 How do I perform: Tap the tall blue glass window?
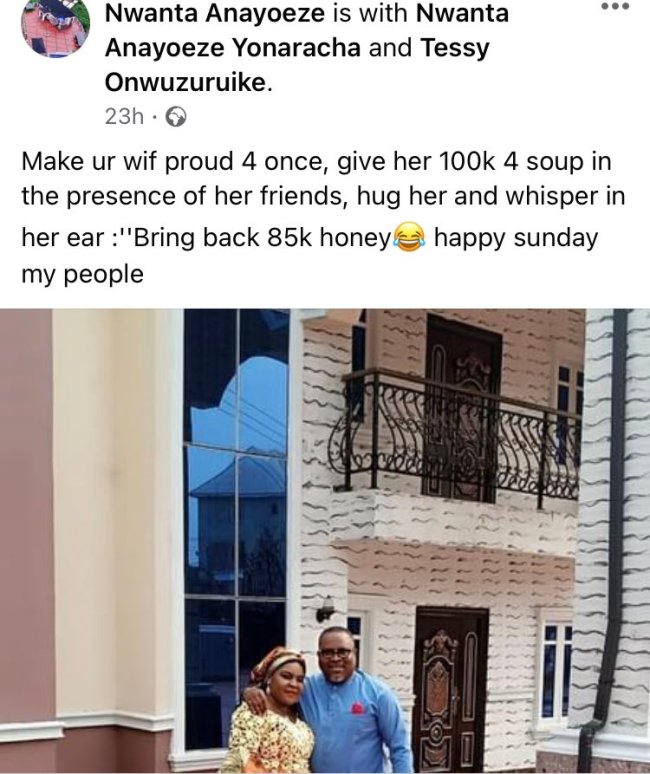point(236,528)
